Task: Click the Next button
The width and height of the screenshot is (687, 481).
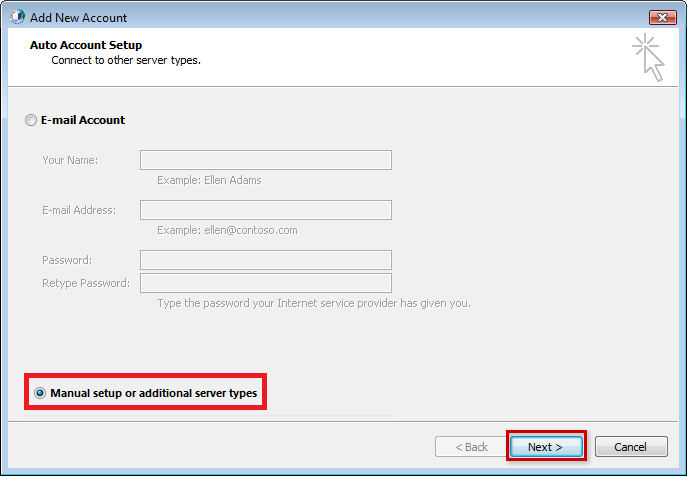Action: (546, 446)
